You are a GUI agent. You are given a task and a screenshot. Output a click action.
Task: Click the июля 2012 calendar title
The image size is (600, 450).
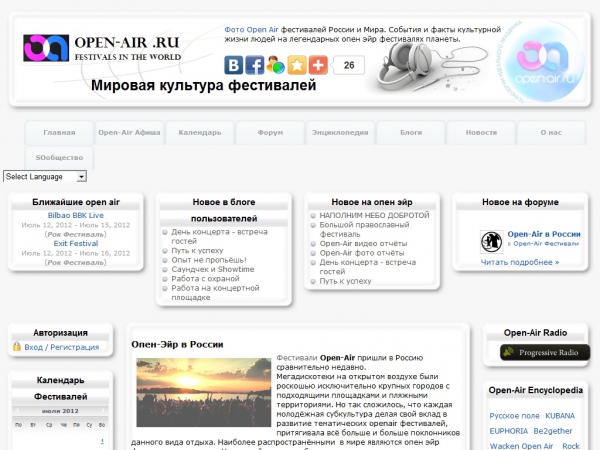pyautogui.click(x=60, y=411)
